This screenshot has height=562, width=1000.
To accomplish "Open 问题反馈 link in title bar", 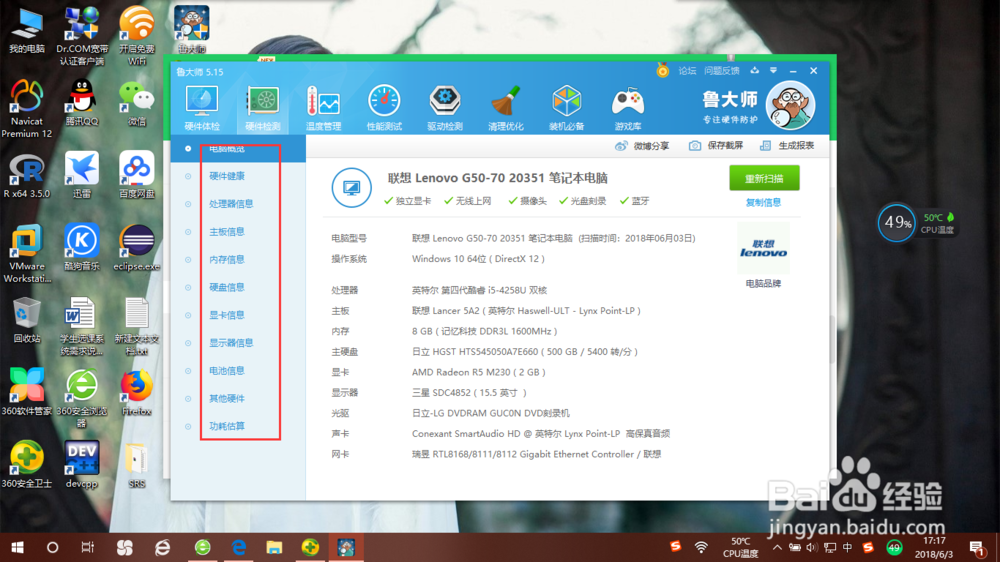I will pos(722,71).
